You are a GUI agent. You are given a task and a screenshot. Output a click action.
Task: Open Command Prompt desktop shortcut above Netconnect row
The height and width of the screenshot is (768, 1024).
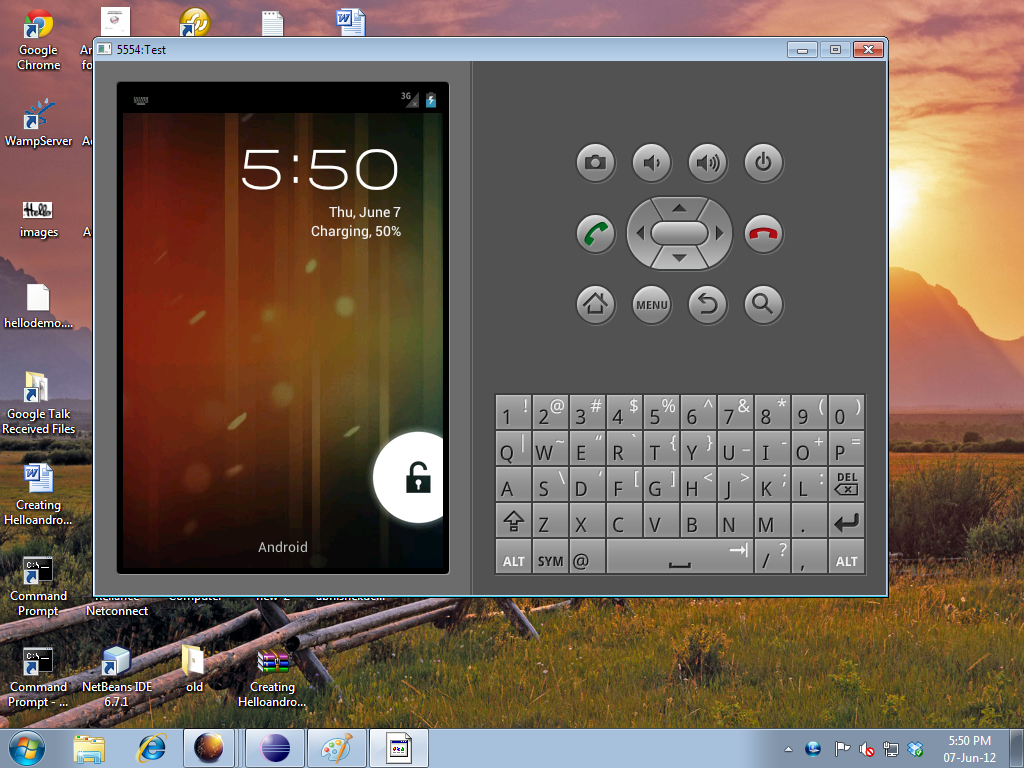tap(38, 586)
